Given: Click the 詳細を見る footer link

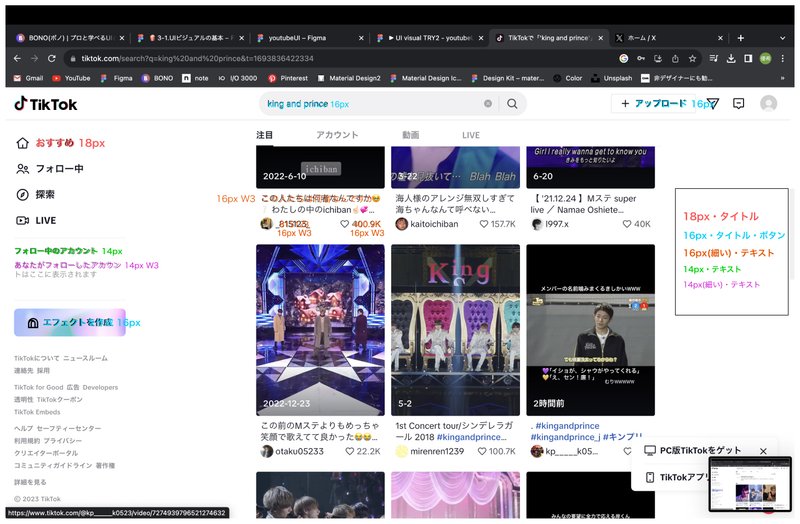Looking at the screenshot, I should coord(30,482).
